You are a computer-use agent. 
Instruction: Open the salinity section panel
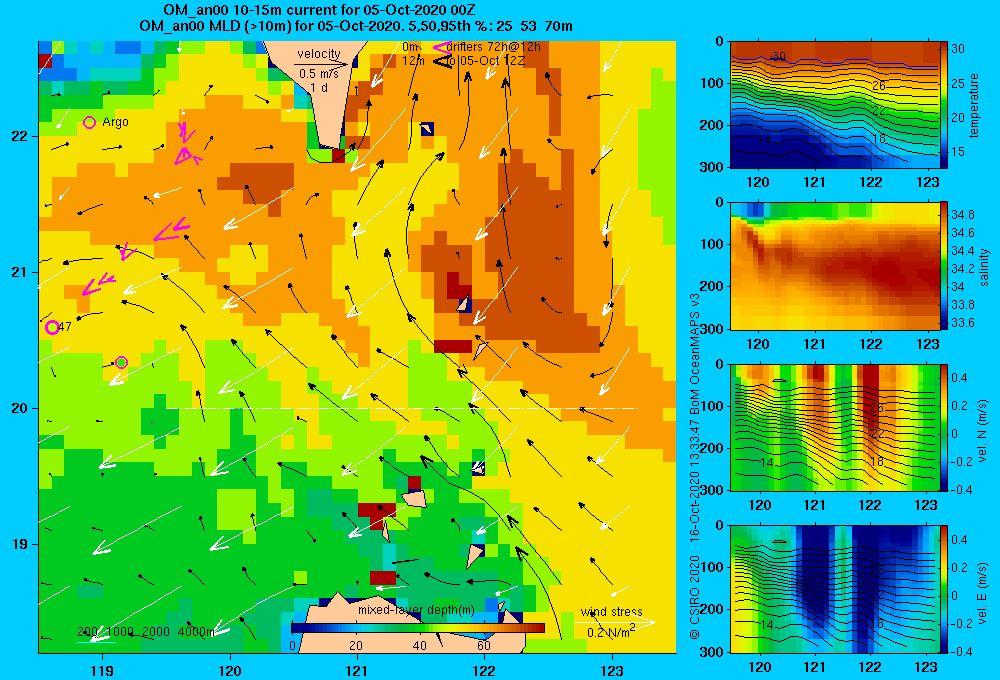(834, 266)
